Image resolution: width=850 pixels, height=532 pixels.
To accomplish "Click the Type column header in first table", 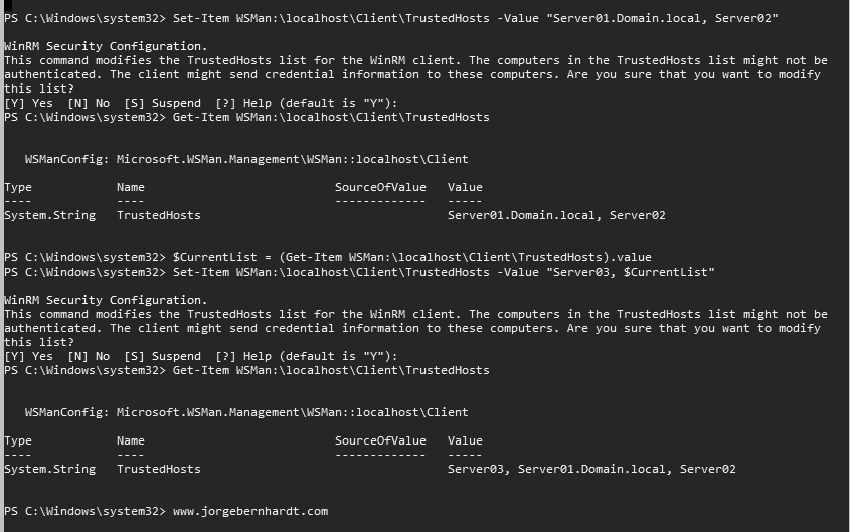I will tap(18, 187).
